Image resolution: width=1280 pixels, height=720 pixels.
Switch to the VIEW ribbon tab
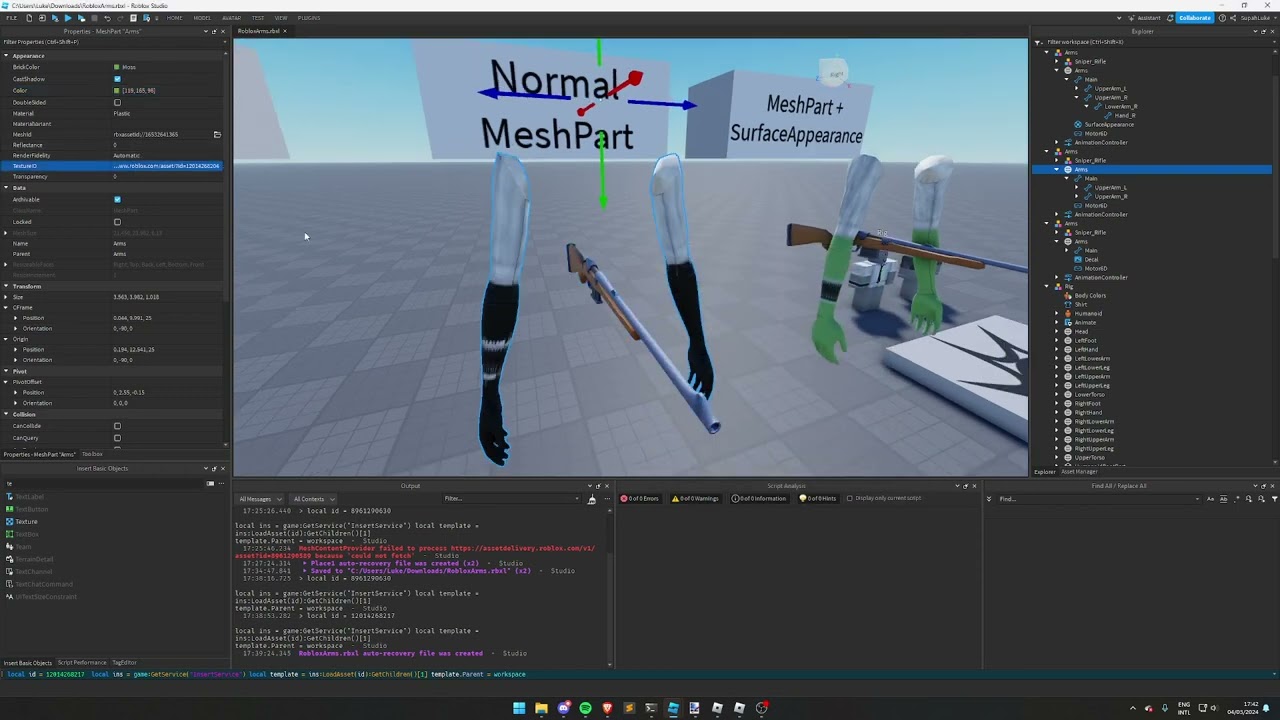tap(281, 18)
